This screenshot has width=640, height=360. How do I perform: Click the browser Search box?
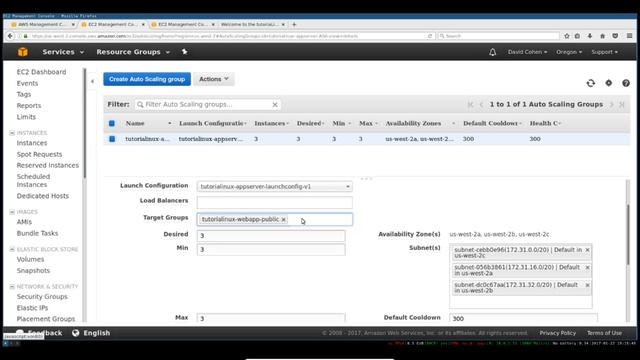click(498, 36)
